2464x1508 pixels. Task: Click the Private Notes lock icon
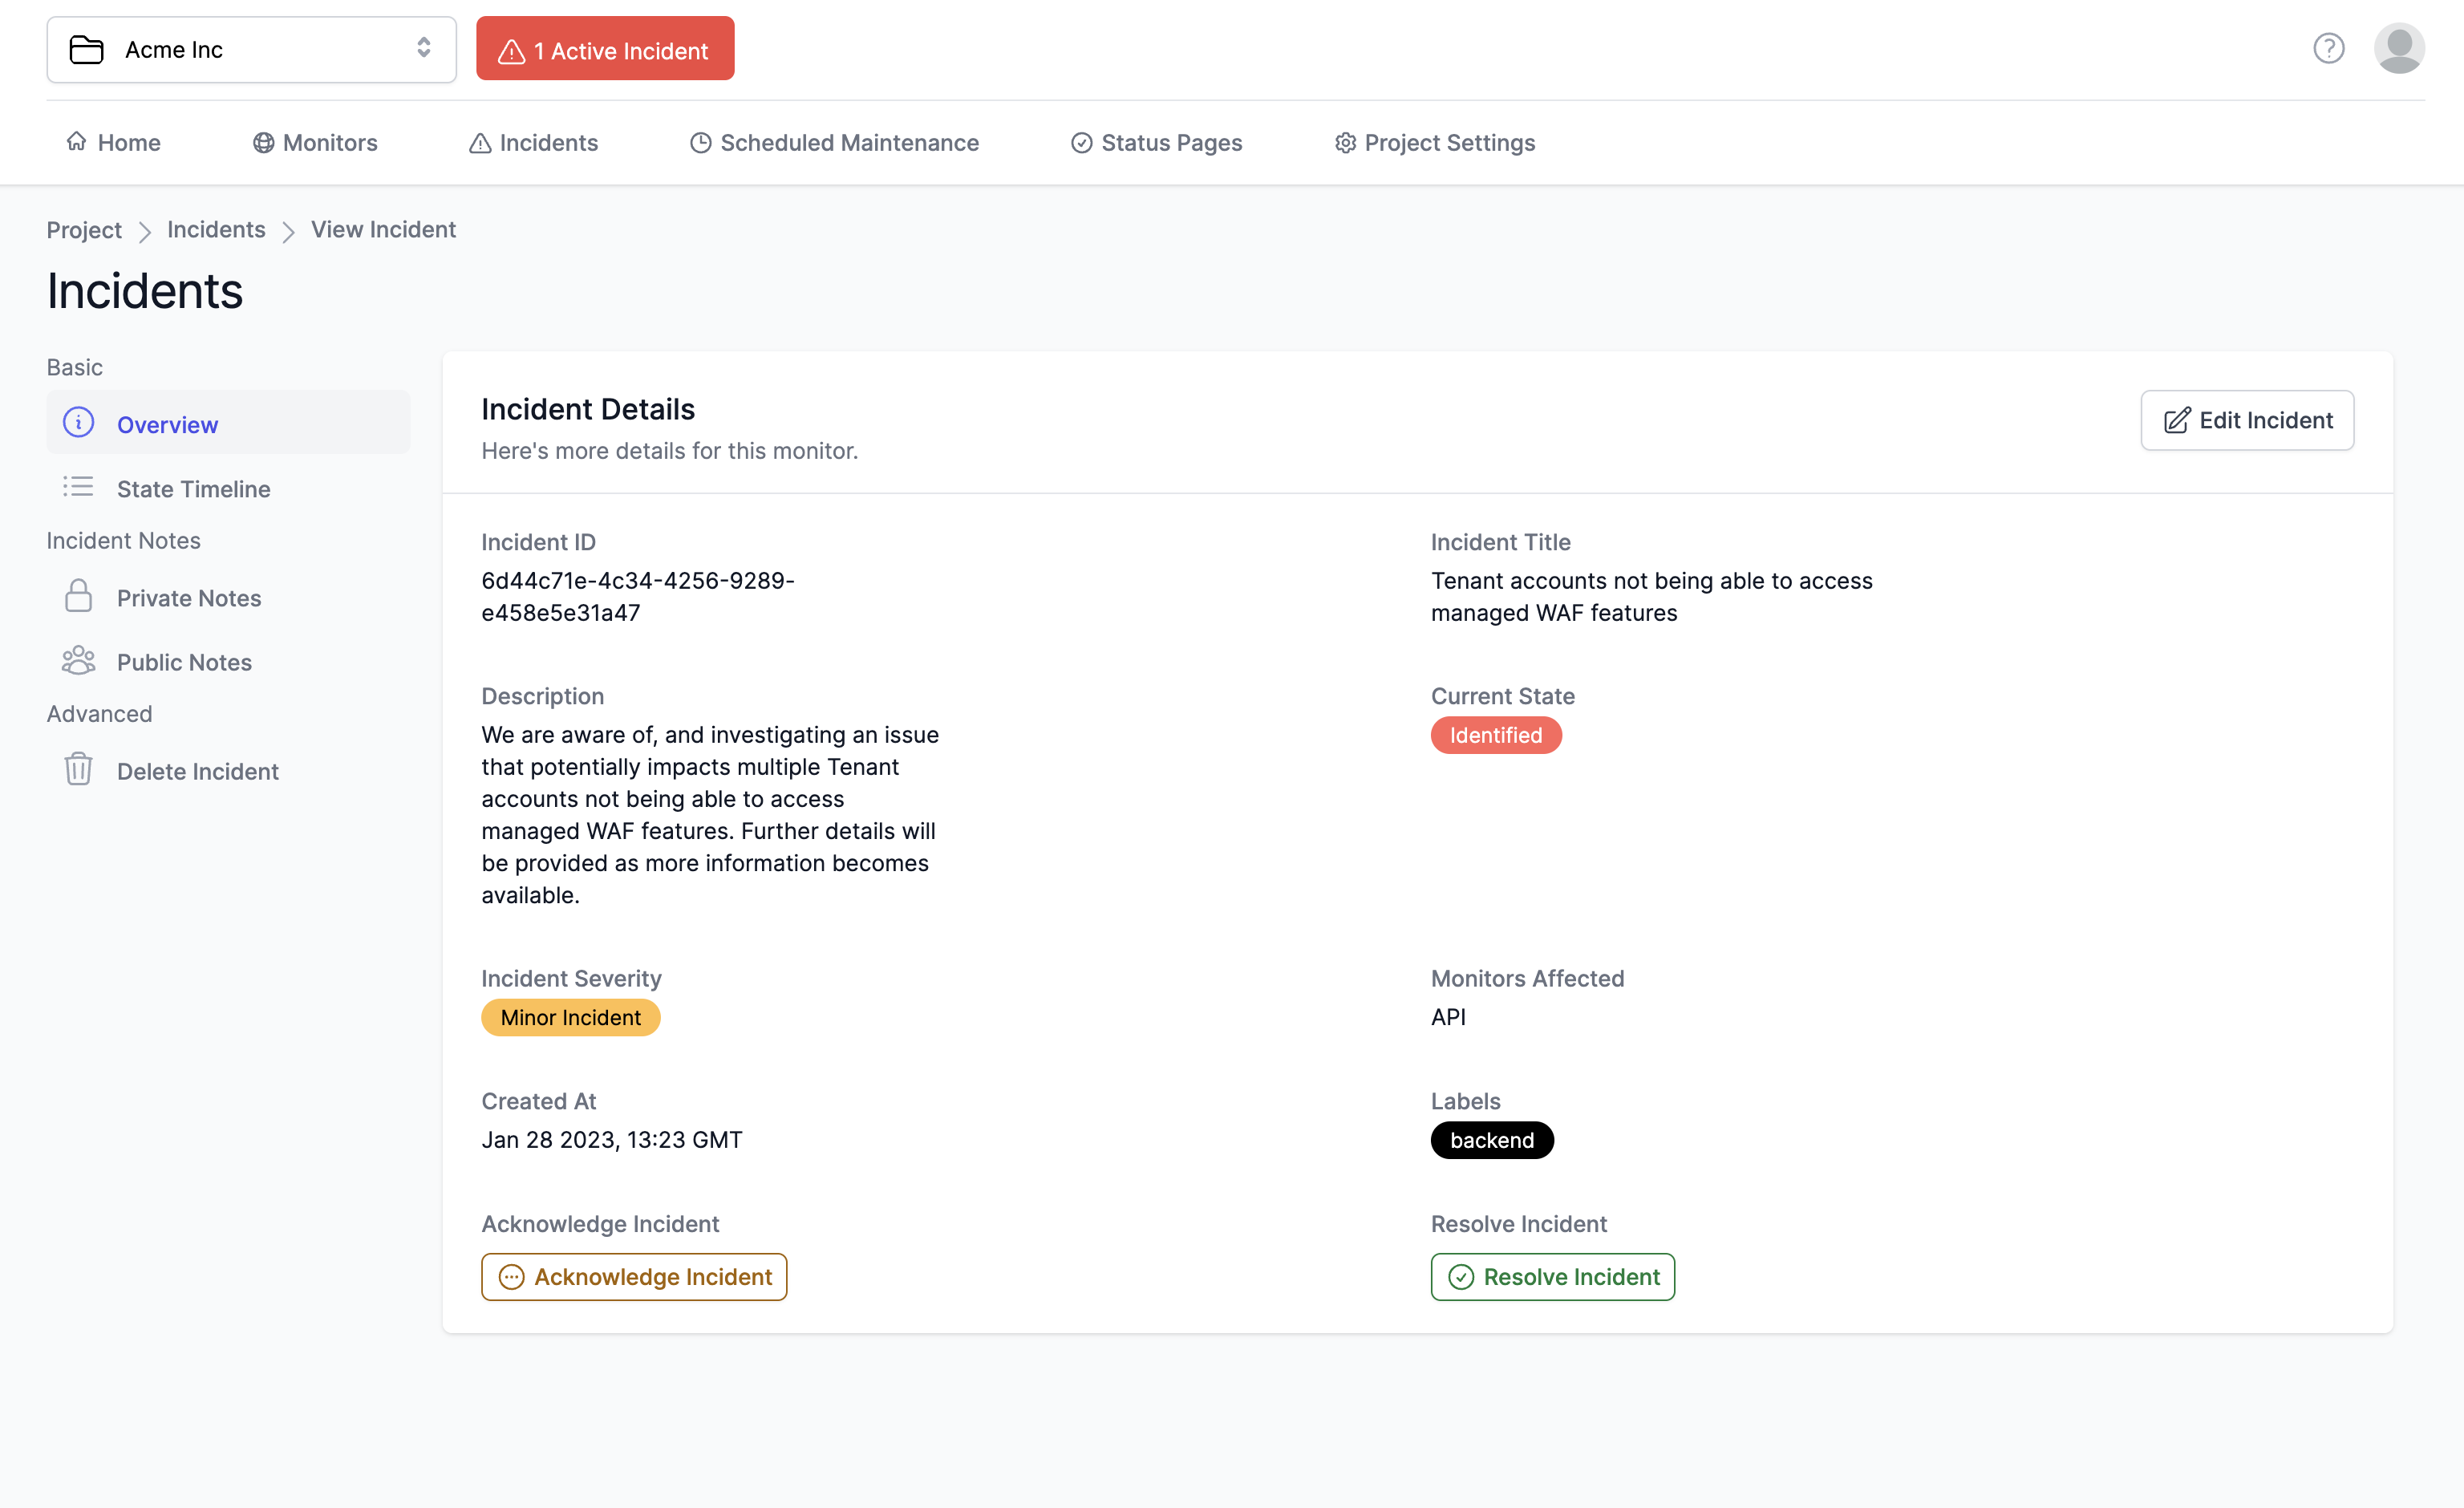coord(78,597)
